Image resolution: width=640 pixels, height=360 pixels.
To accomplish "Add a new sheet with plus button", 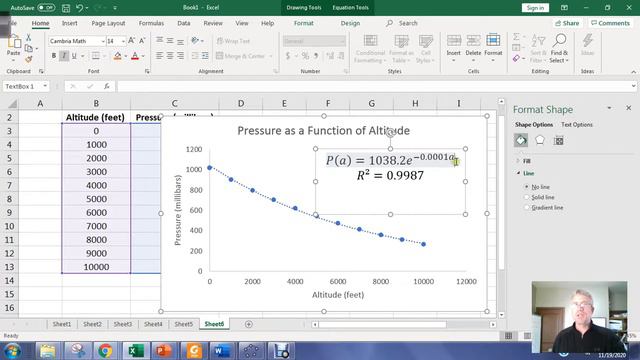I will pos(249,324).
